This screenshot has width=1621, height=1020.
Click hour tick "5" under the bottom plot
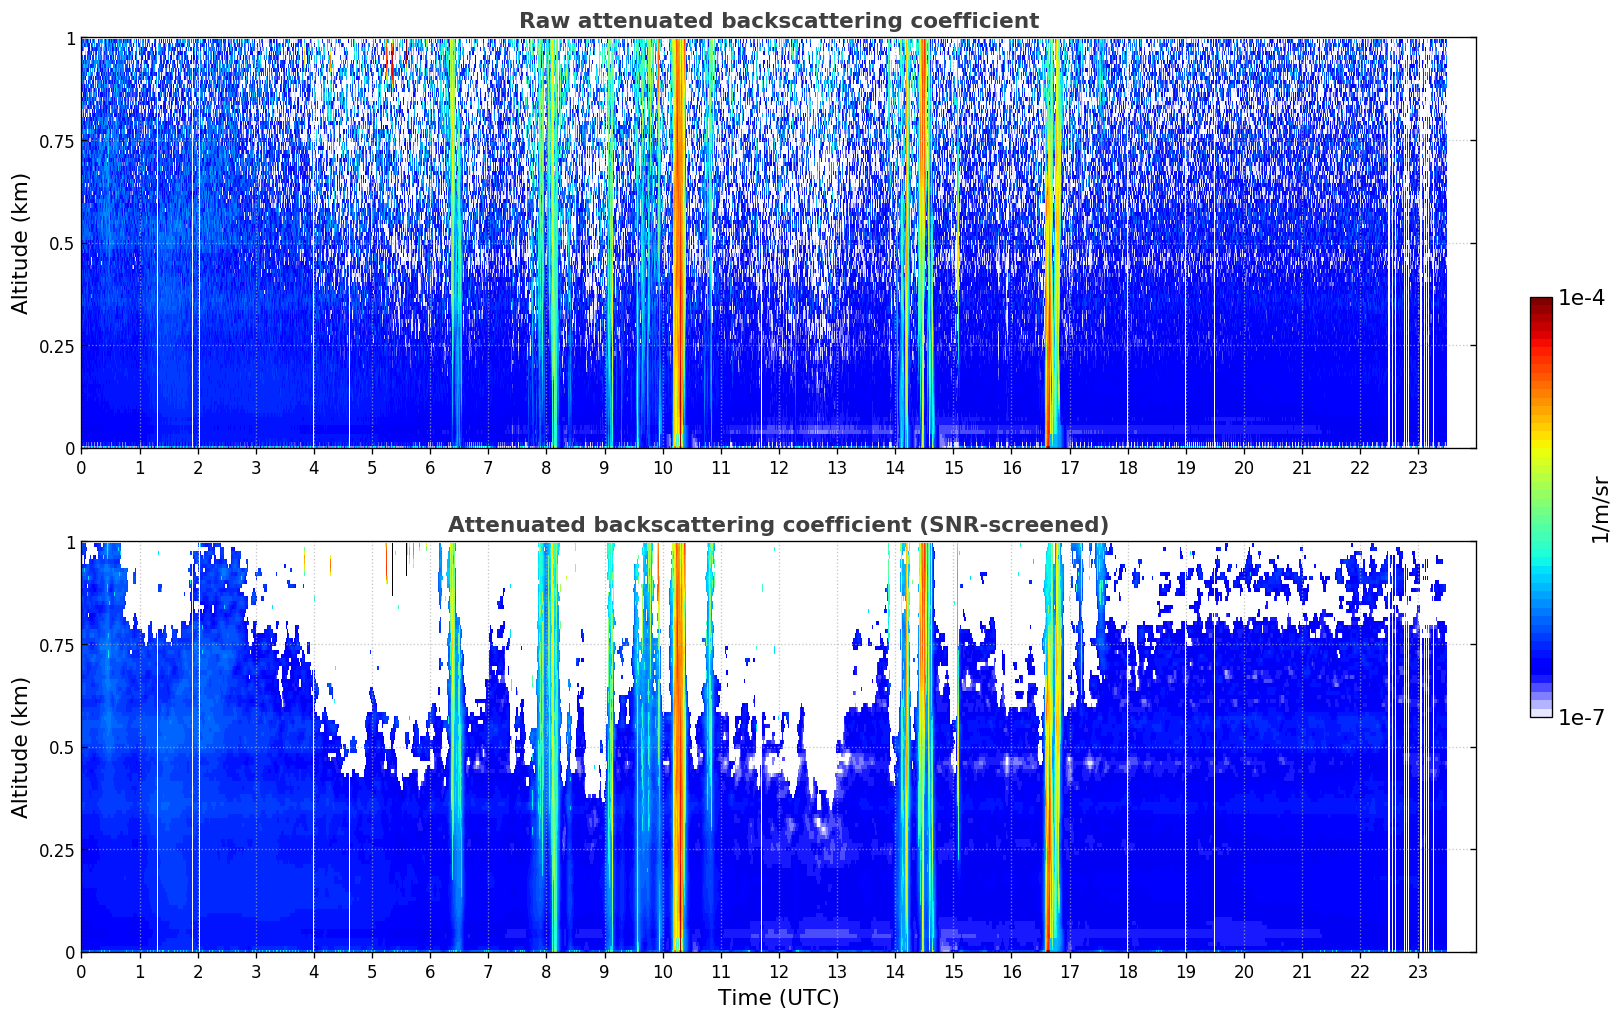372,971
